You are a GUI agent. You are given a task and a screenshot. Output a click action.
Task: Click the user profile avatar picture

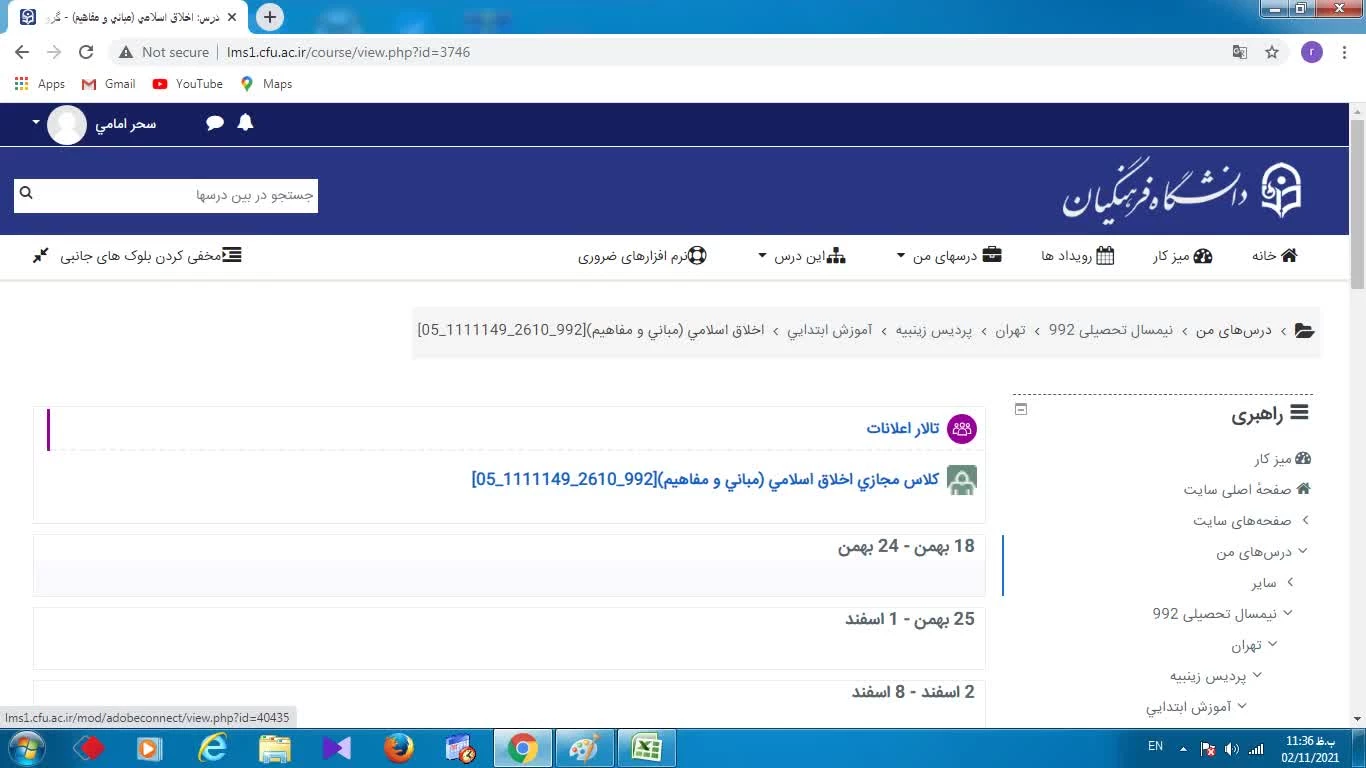coord(67,124)
